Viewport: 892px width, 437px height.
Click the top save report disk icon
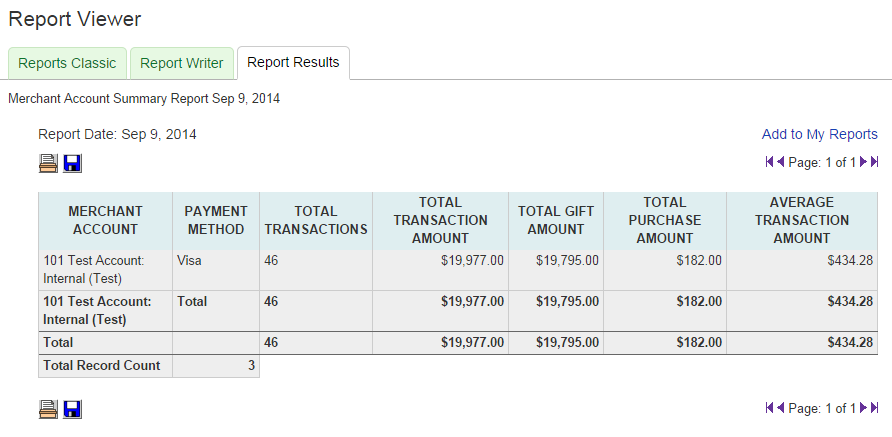[72, 163]
